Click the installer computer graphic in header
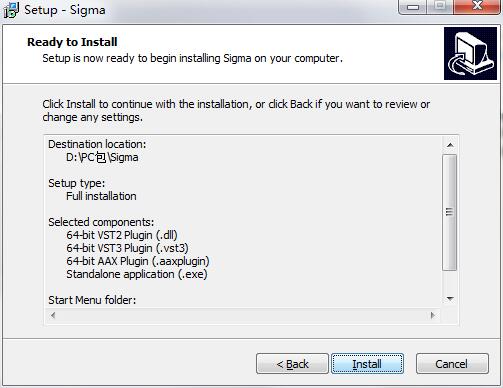Screen dimensions: 503x388 470,54
